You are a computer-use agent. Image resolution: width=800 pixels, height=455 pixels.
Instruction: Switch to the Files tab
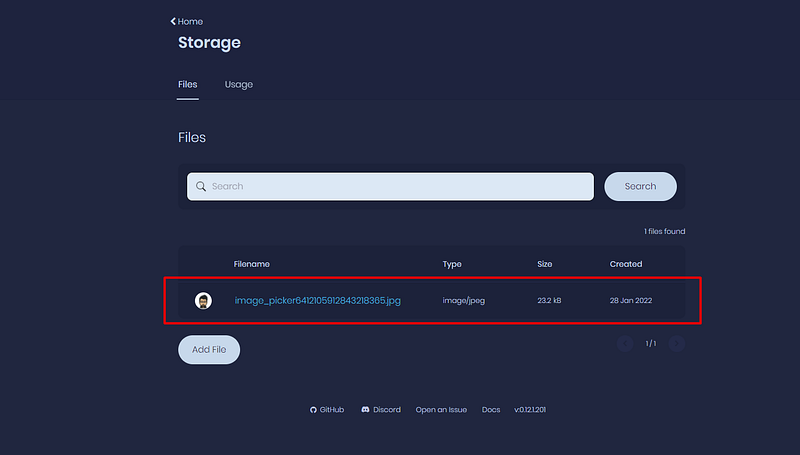click(x=188, y=85)
